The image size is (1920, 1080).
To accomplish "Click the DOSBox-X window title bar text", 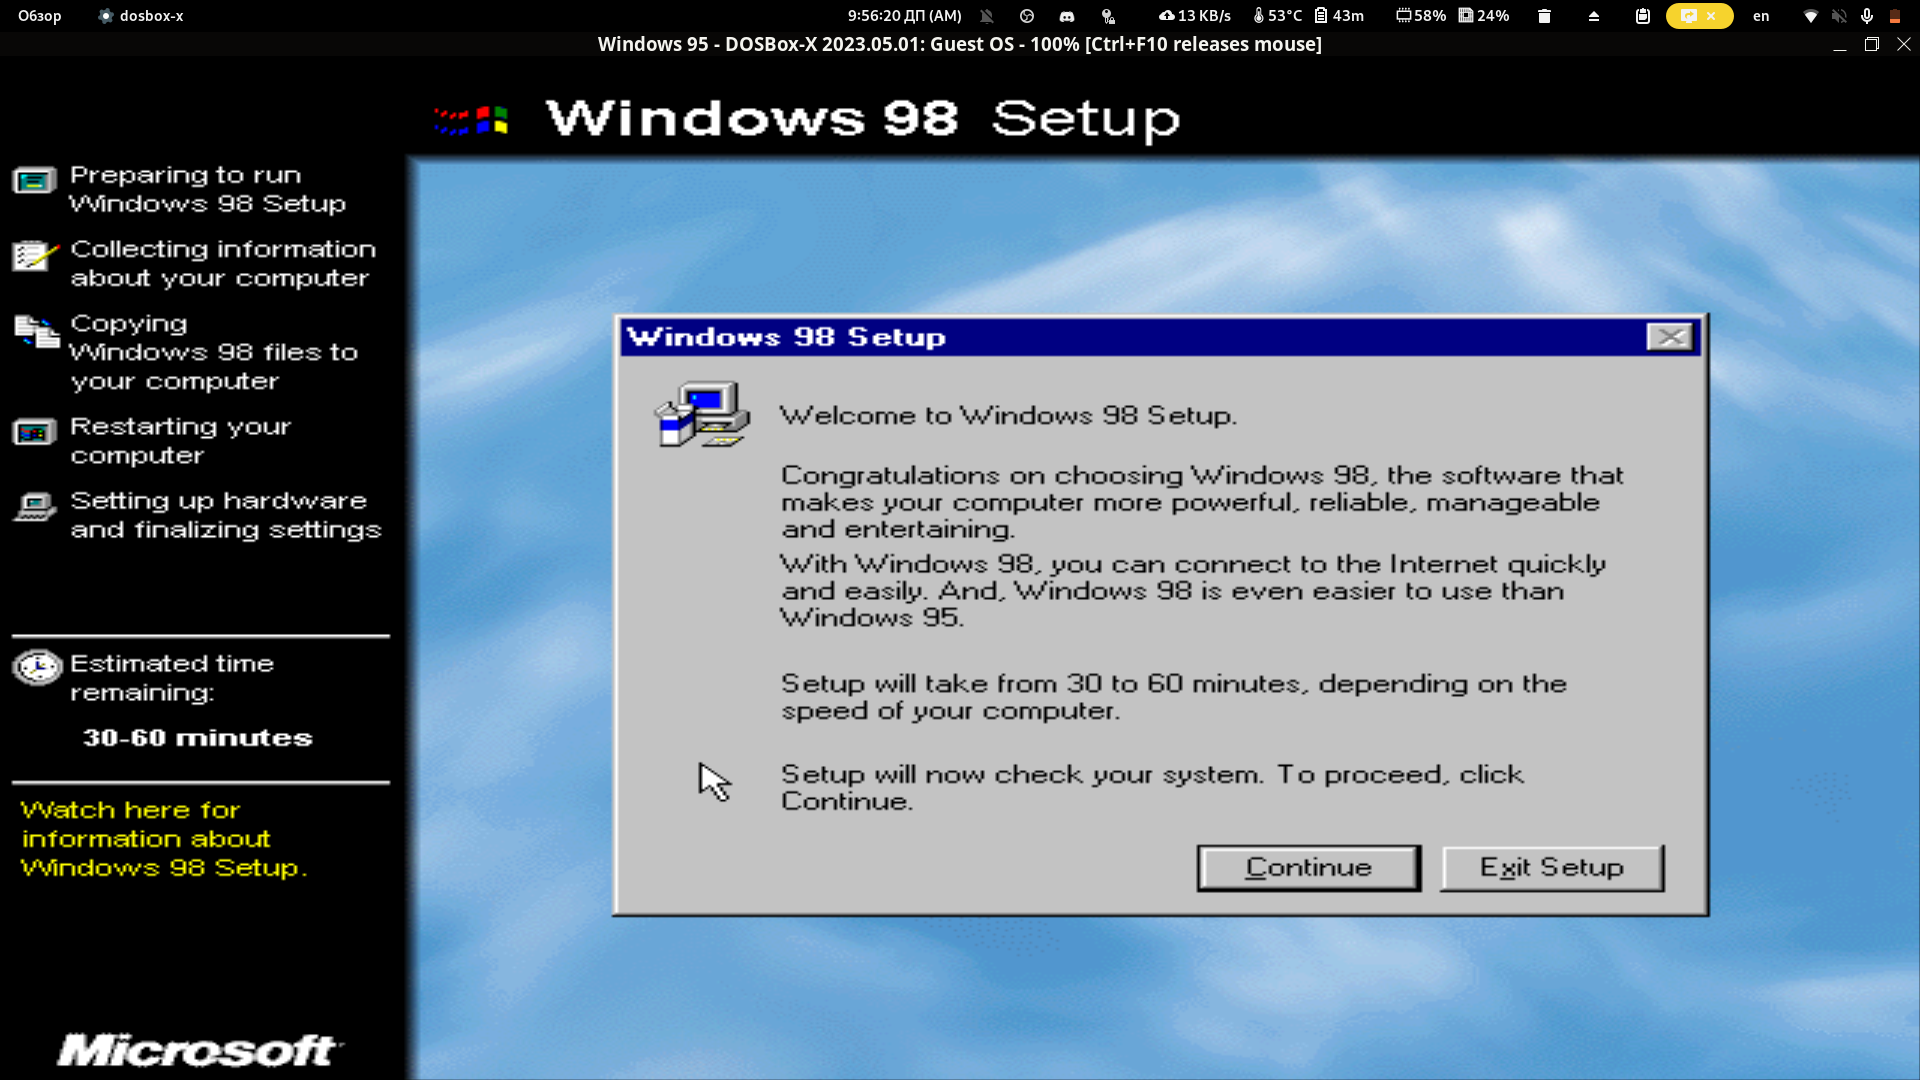I will point(960,45).
